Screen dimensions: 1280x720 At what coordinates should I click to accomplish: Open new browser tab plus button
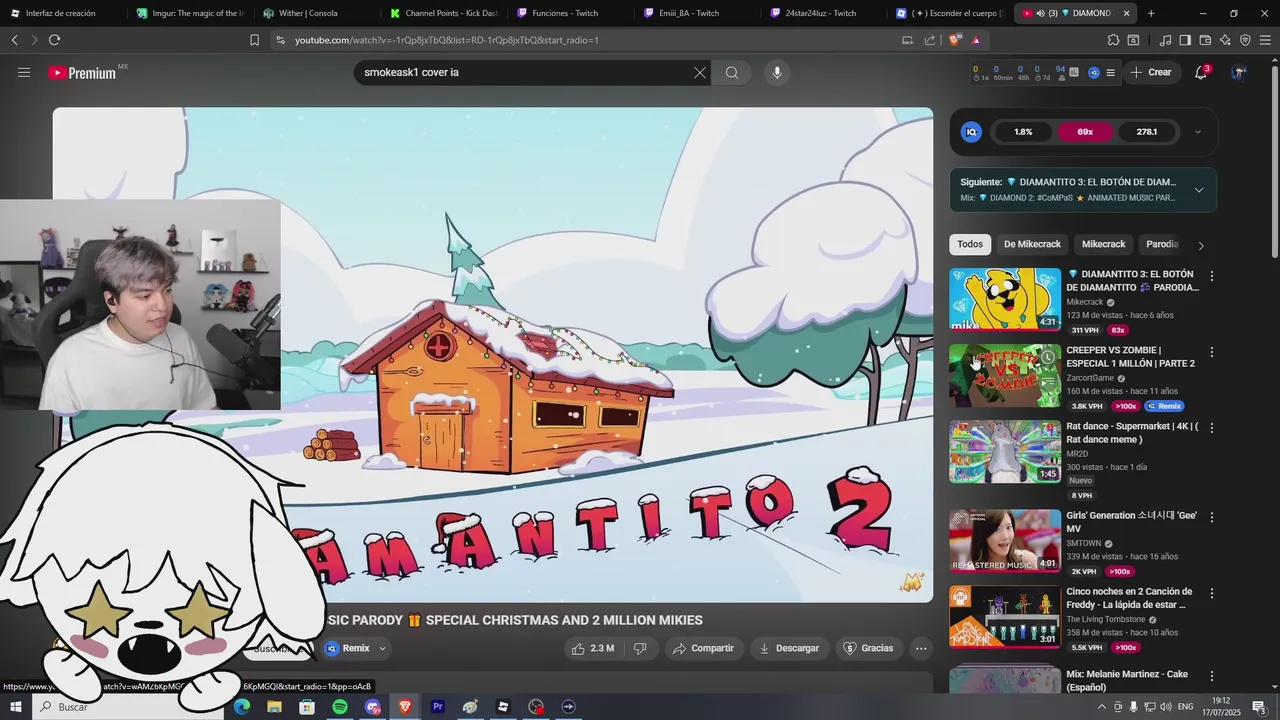point(1151,13)
